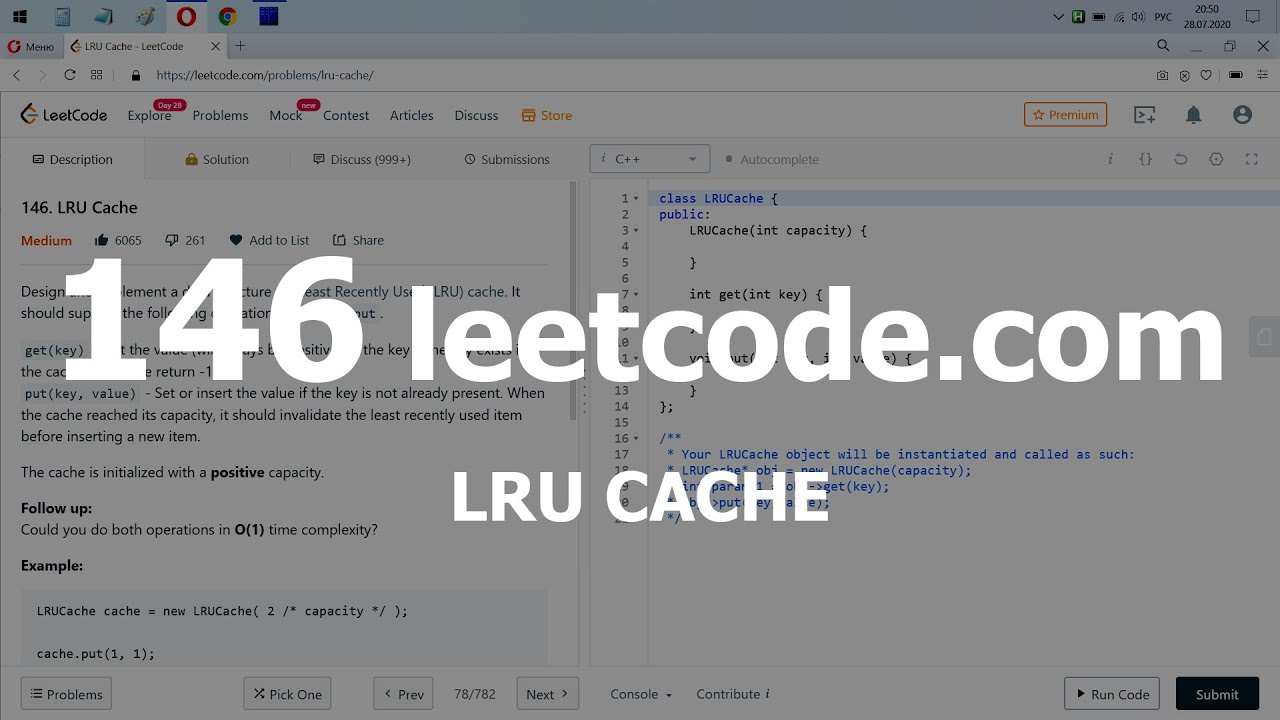The height and width of the screenshot is (720, 1280).
Task: Visit the LeetCode Store
Action: 547,116
